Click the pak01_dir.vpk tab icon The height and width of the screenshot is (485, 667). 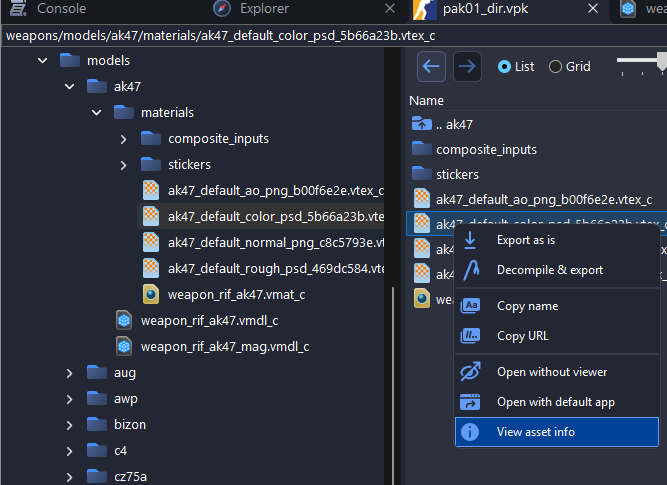[x=425, y=9]
